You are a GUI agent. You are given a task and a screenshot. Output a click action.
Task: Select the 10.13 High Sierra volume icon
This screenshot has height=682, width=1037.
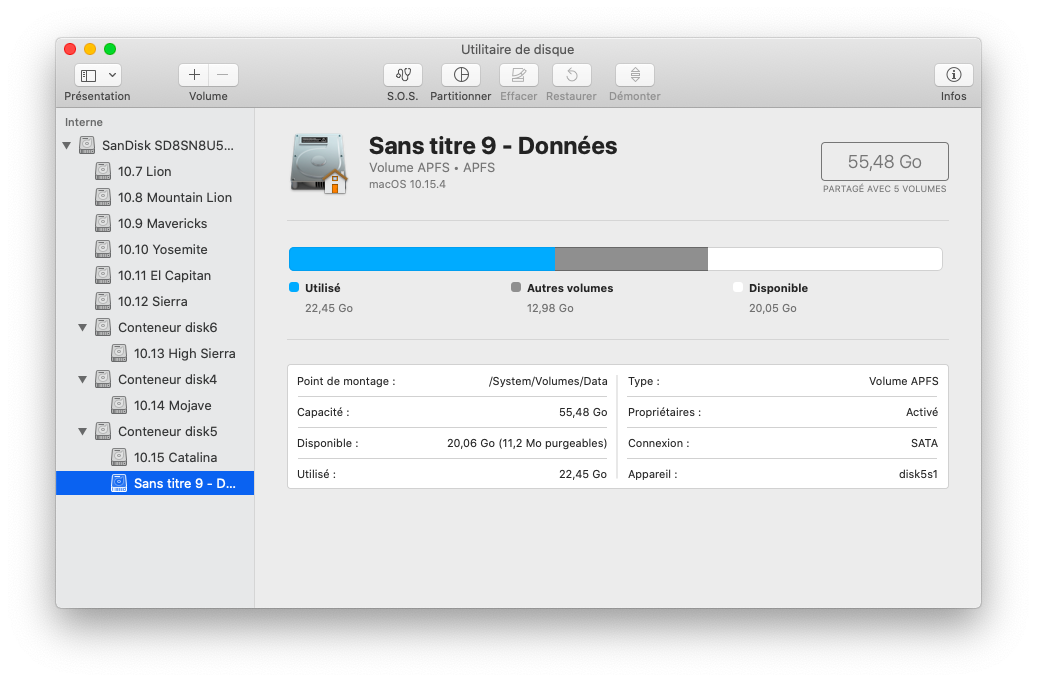118,353
